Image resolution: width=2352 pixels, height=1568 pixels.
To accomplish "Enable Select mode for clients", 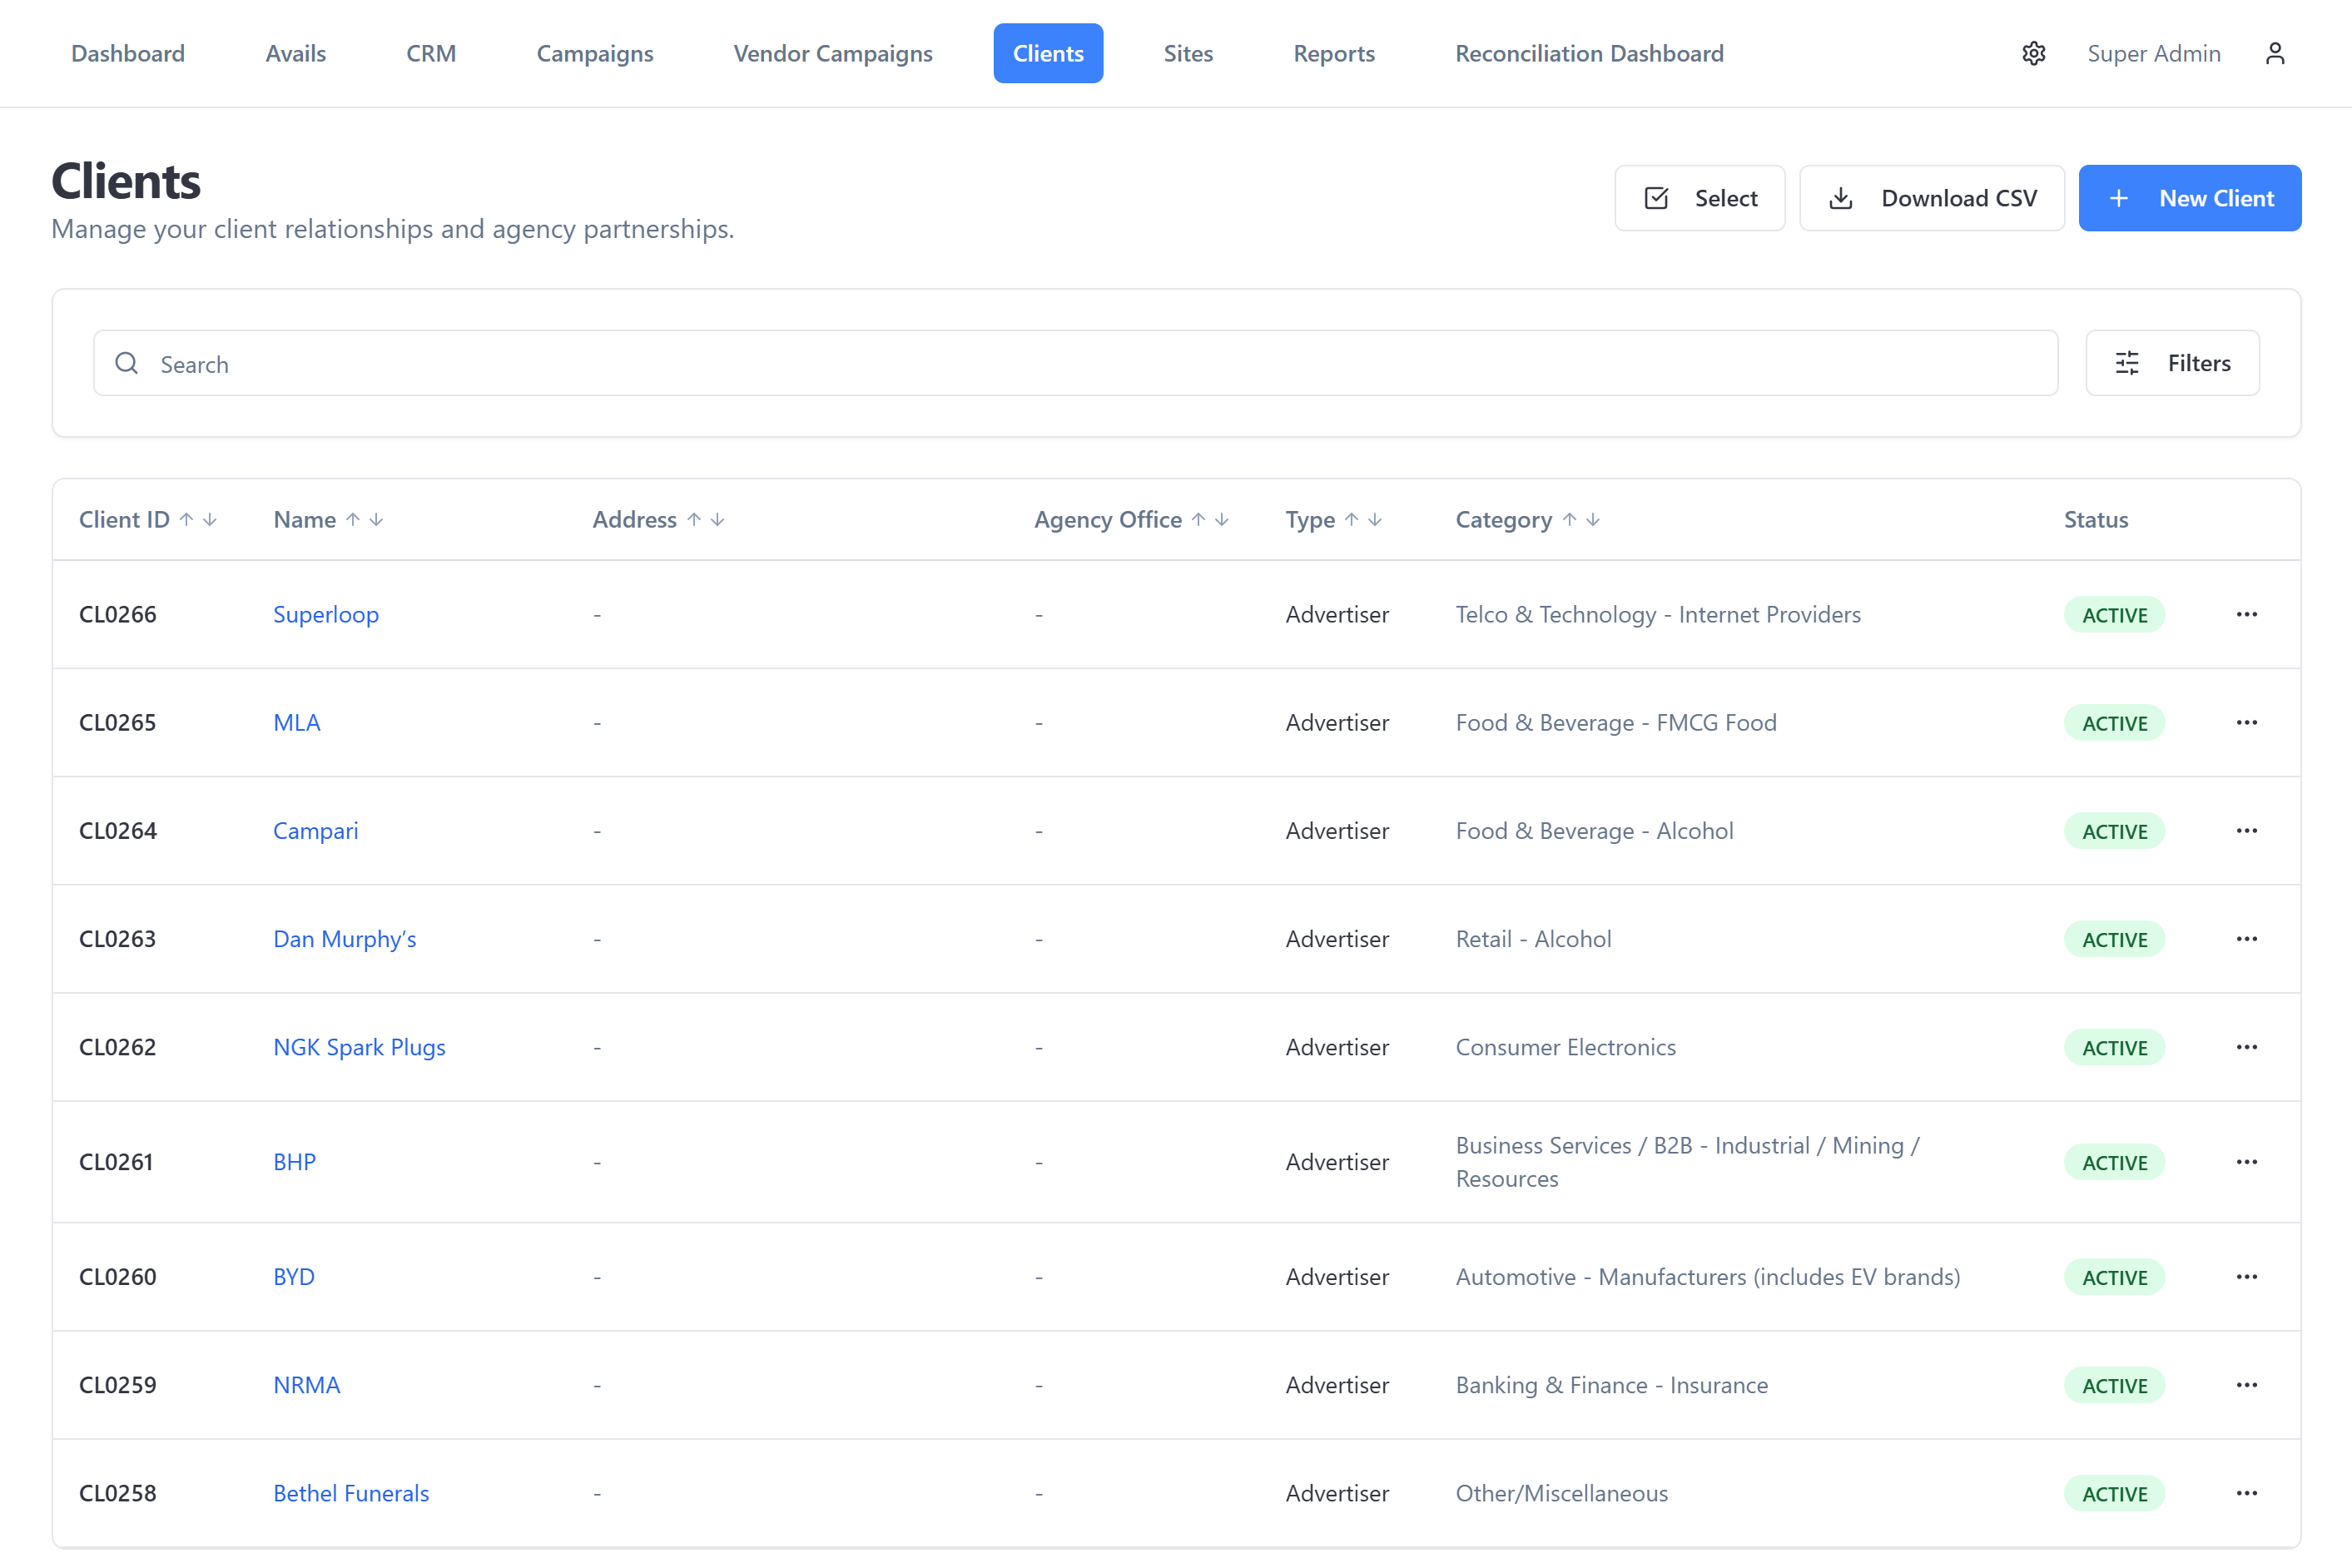I will 1699,198.
